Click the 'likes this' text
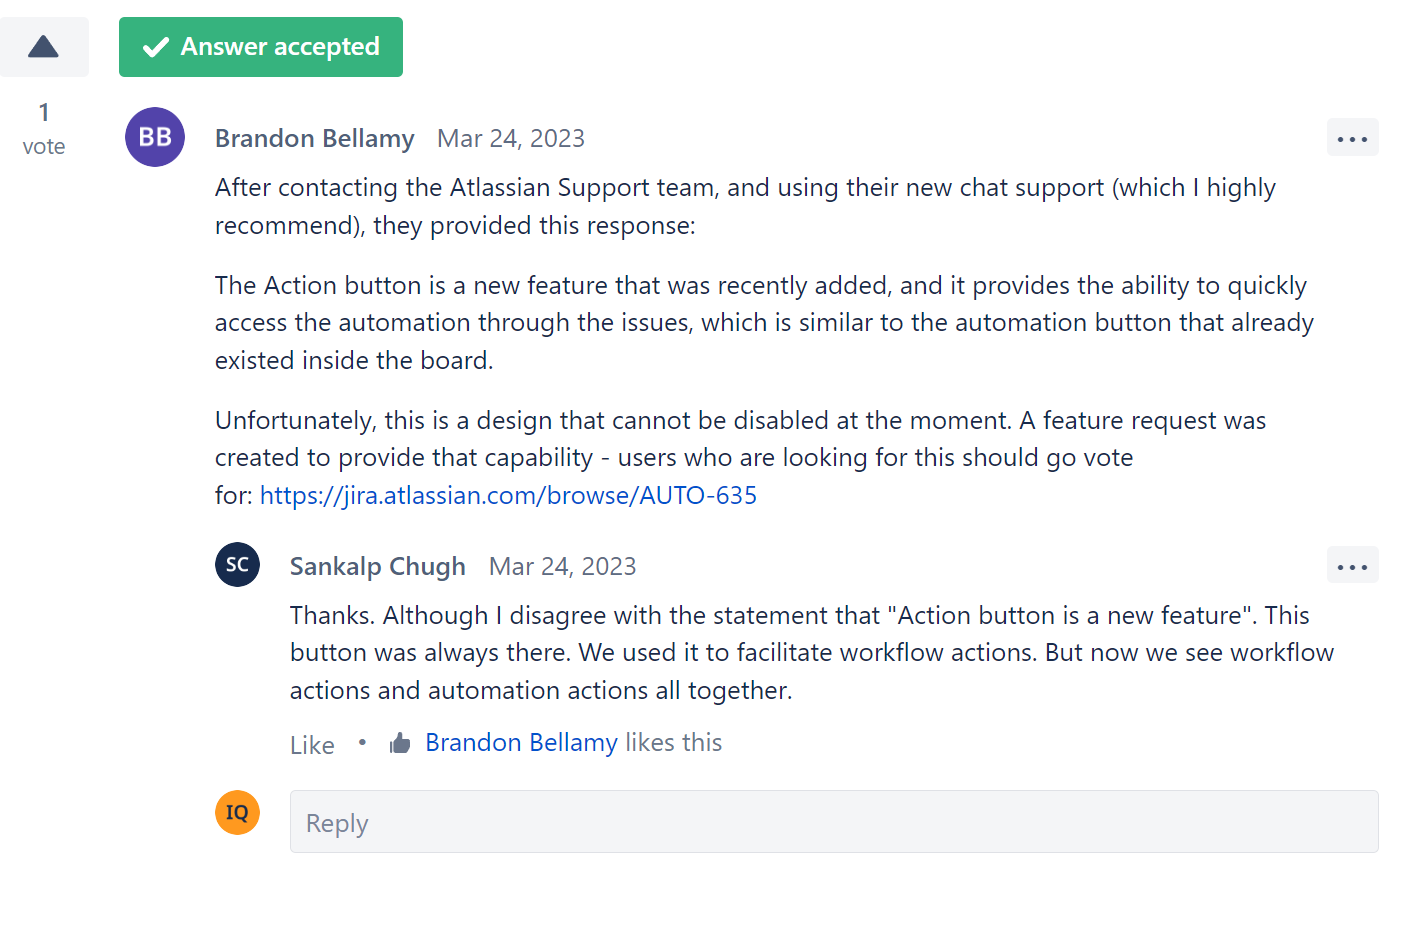 [673, 742]
